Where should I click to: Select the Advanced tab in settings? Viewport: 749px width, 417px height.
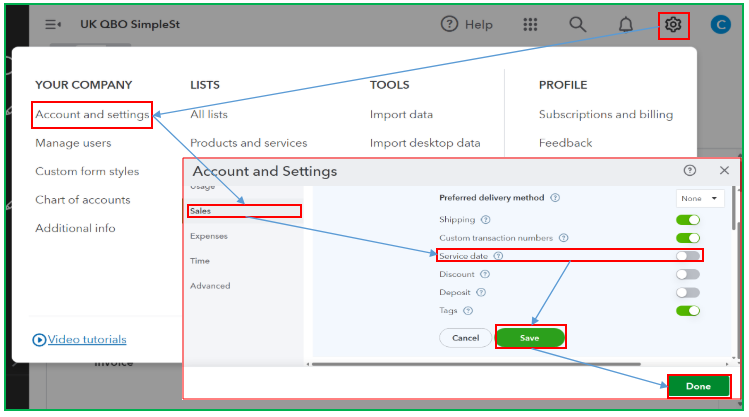[210, 286]
